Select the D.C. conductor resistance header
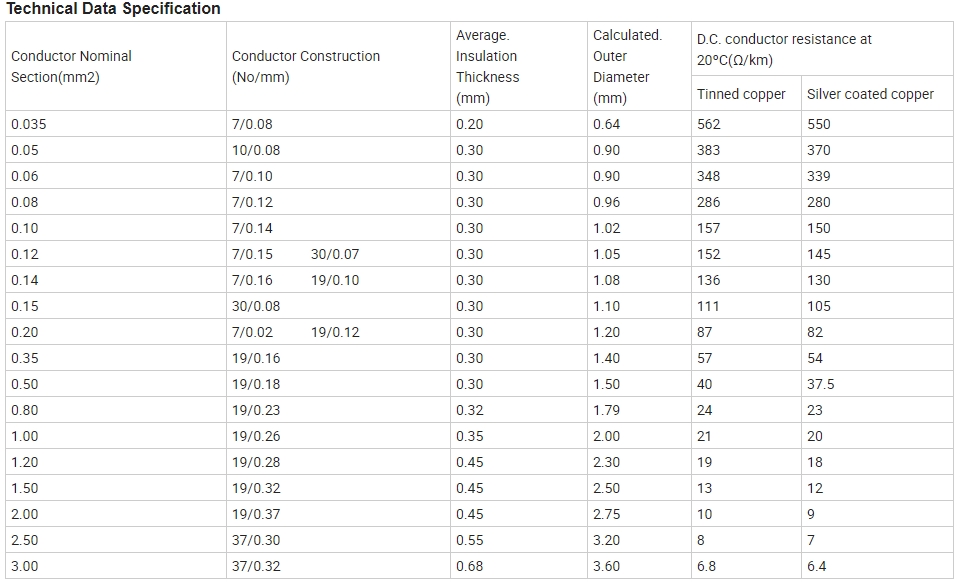963x585 pixels. click(822, 49)
